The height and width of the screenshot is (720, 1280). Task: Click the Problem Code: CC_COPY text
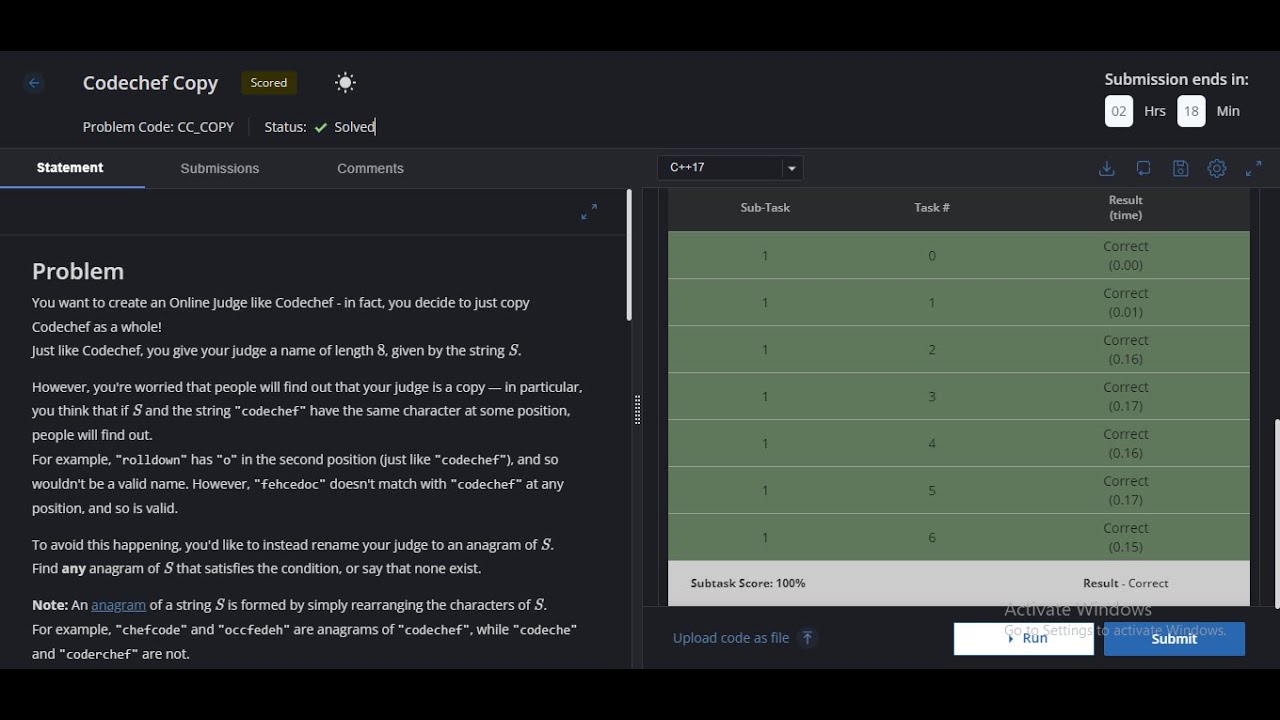tap(158, 127)
